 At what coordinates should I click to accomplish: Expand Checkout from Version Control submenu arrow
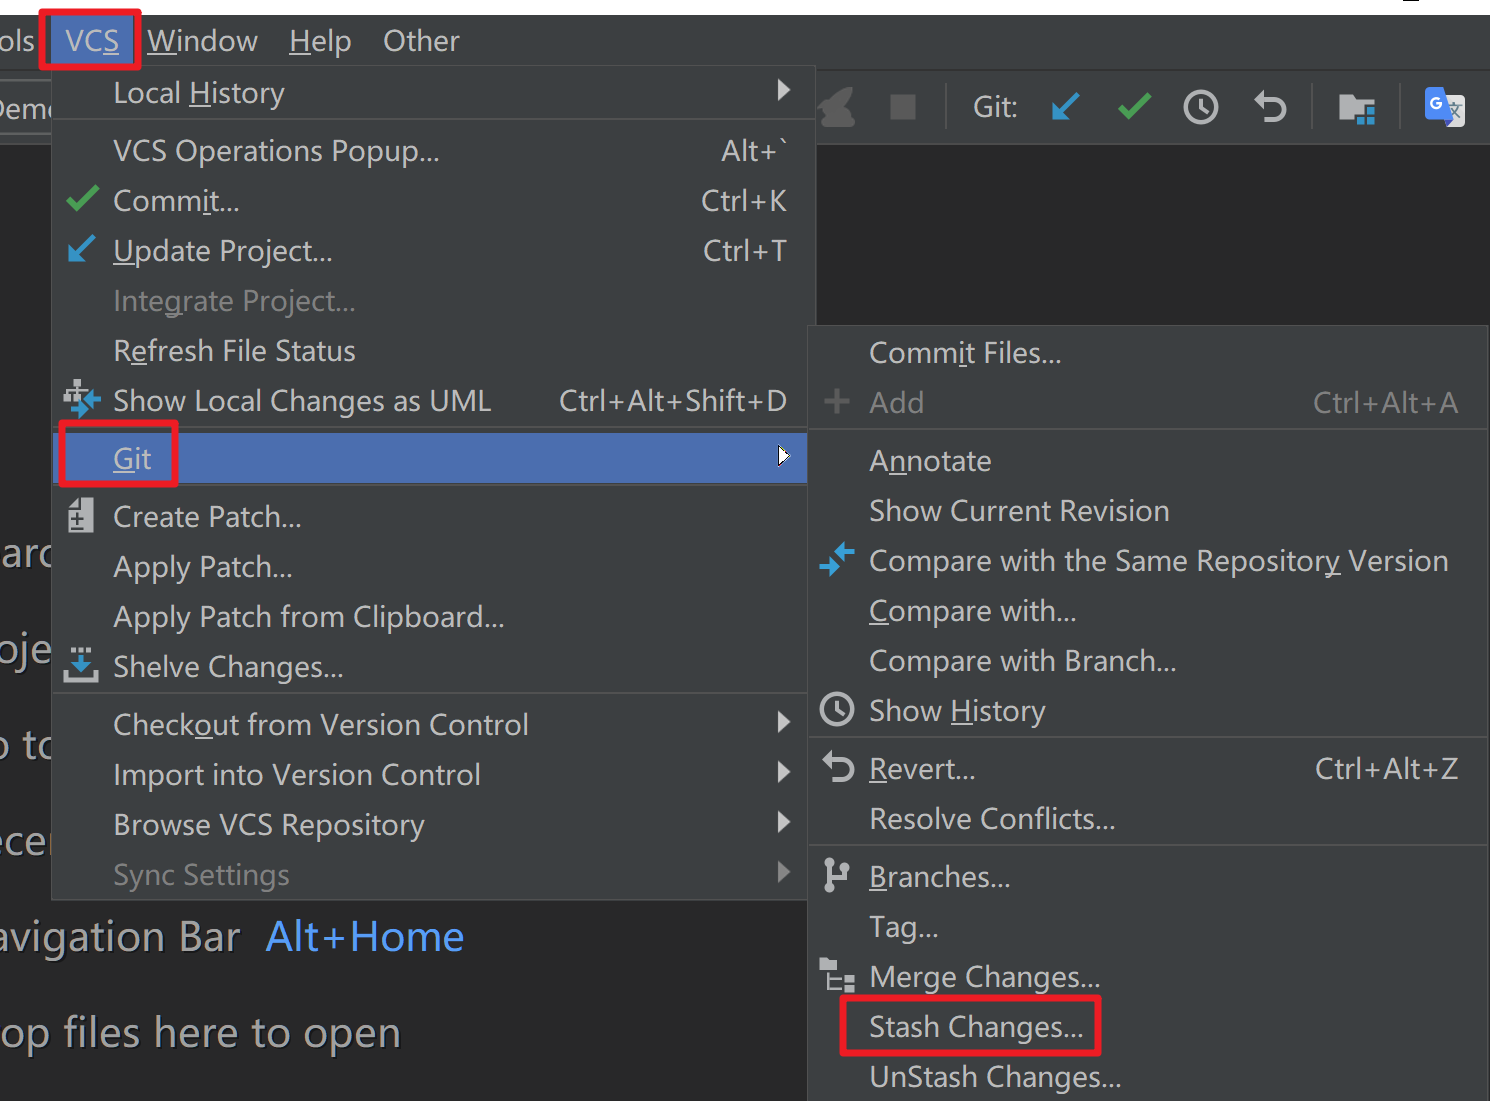tap(784, 722)
